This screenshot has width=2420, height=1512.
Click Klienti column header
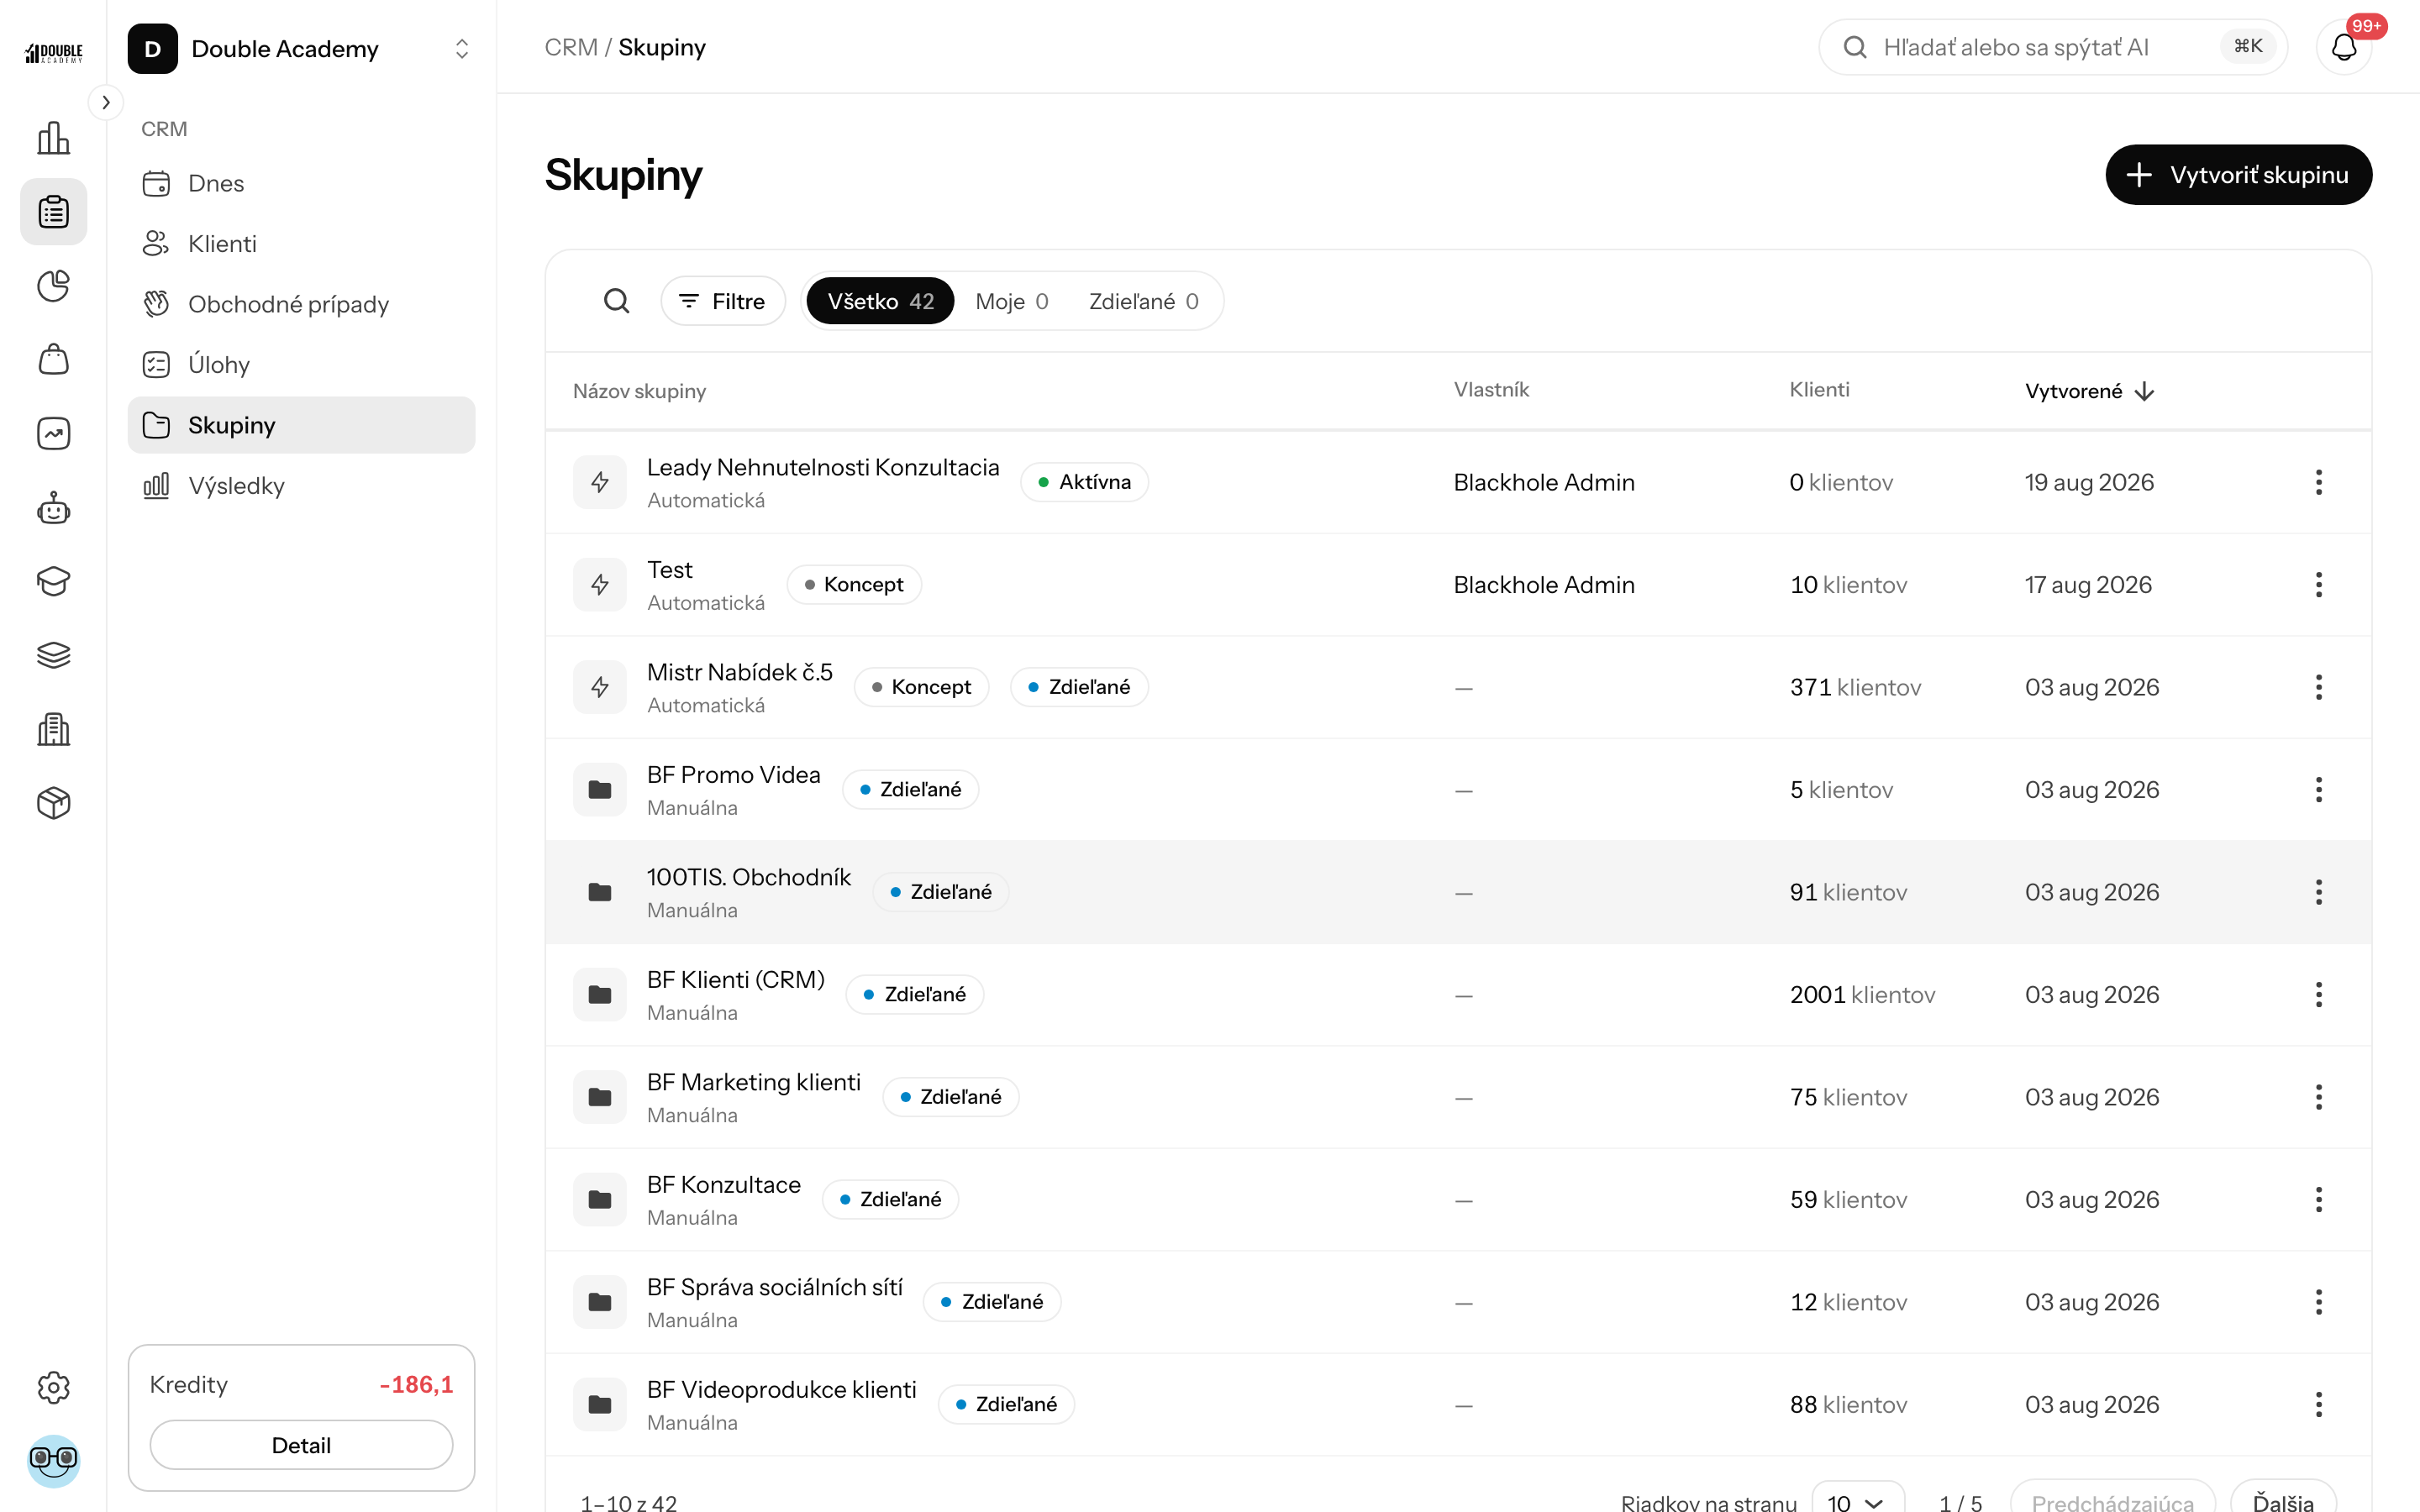[1819, 390]
